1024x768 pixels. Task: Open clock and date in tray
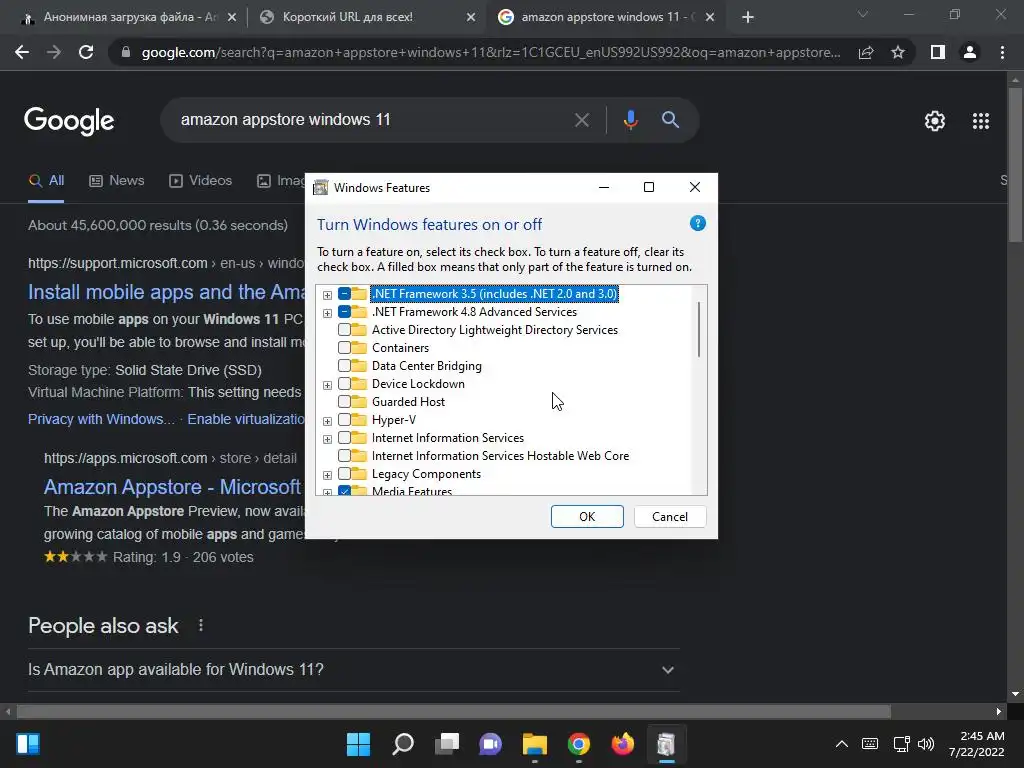[x=976, y=744]
